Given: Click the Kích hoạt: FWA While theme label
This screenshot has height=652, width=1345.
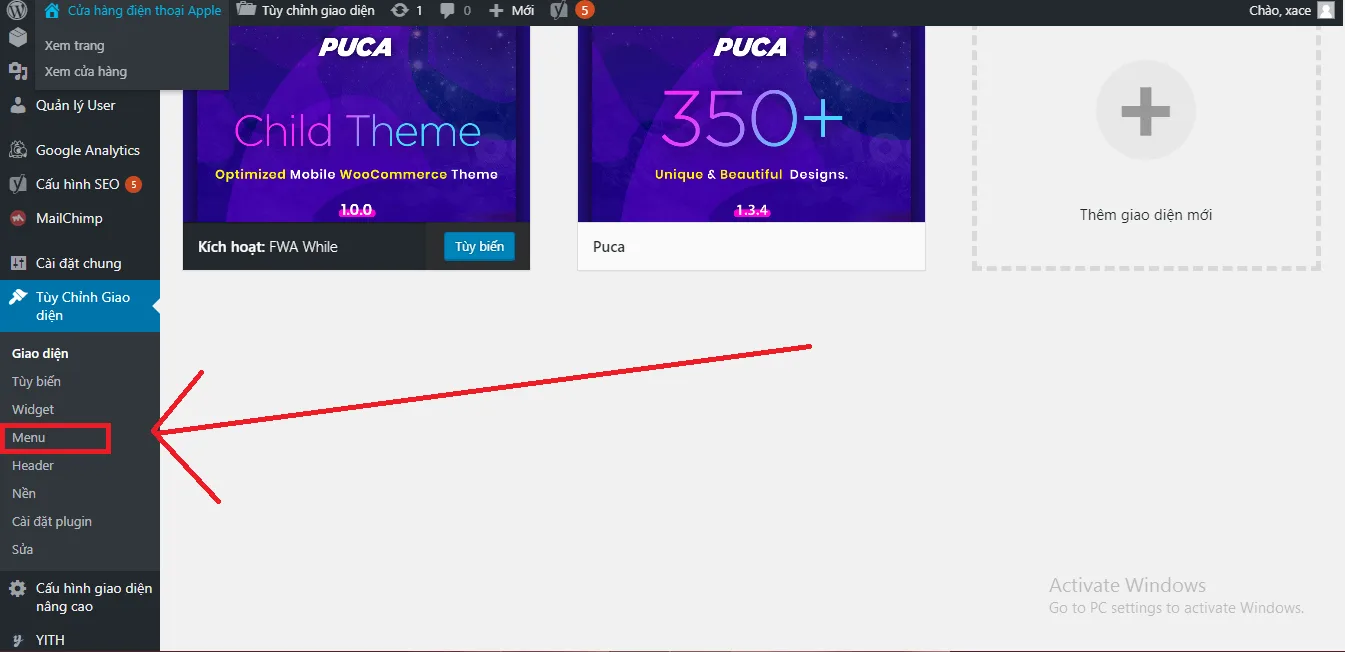Looking at the screenshot, I should [268, 247].
